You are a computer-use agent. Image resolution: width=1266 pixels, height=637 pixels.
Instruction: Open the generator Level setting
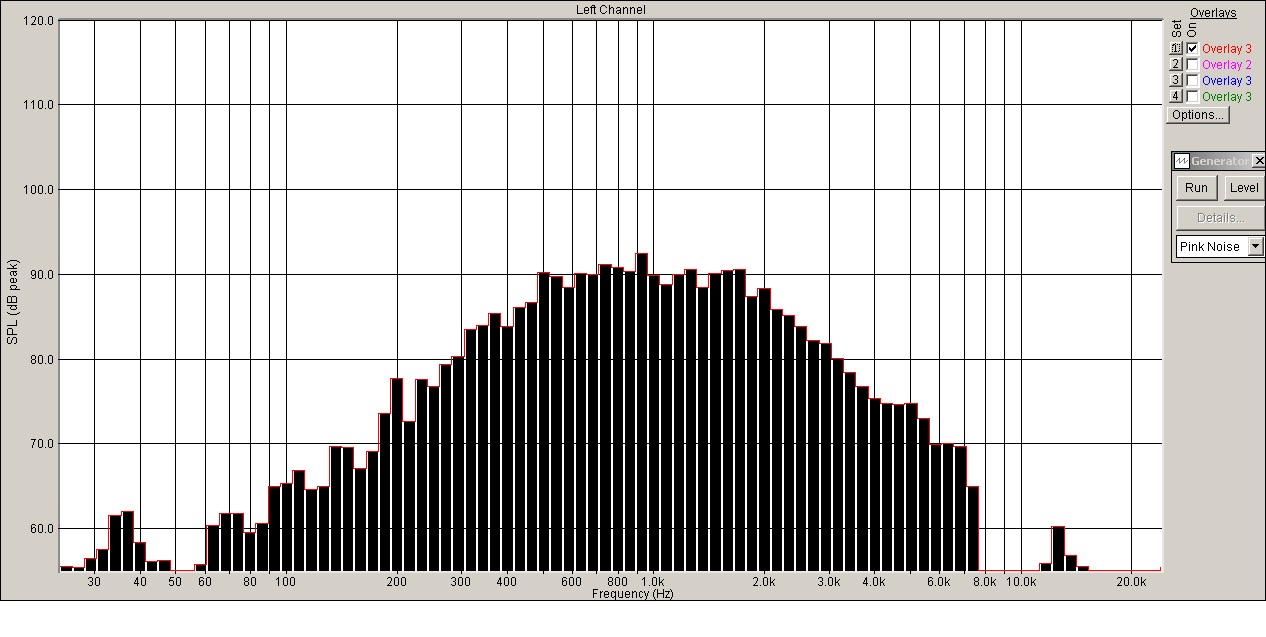tap(1244, 188)
